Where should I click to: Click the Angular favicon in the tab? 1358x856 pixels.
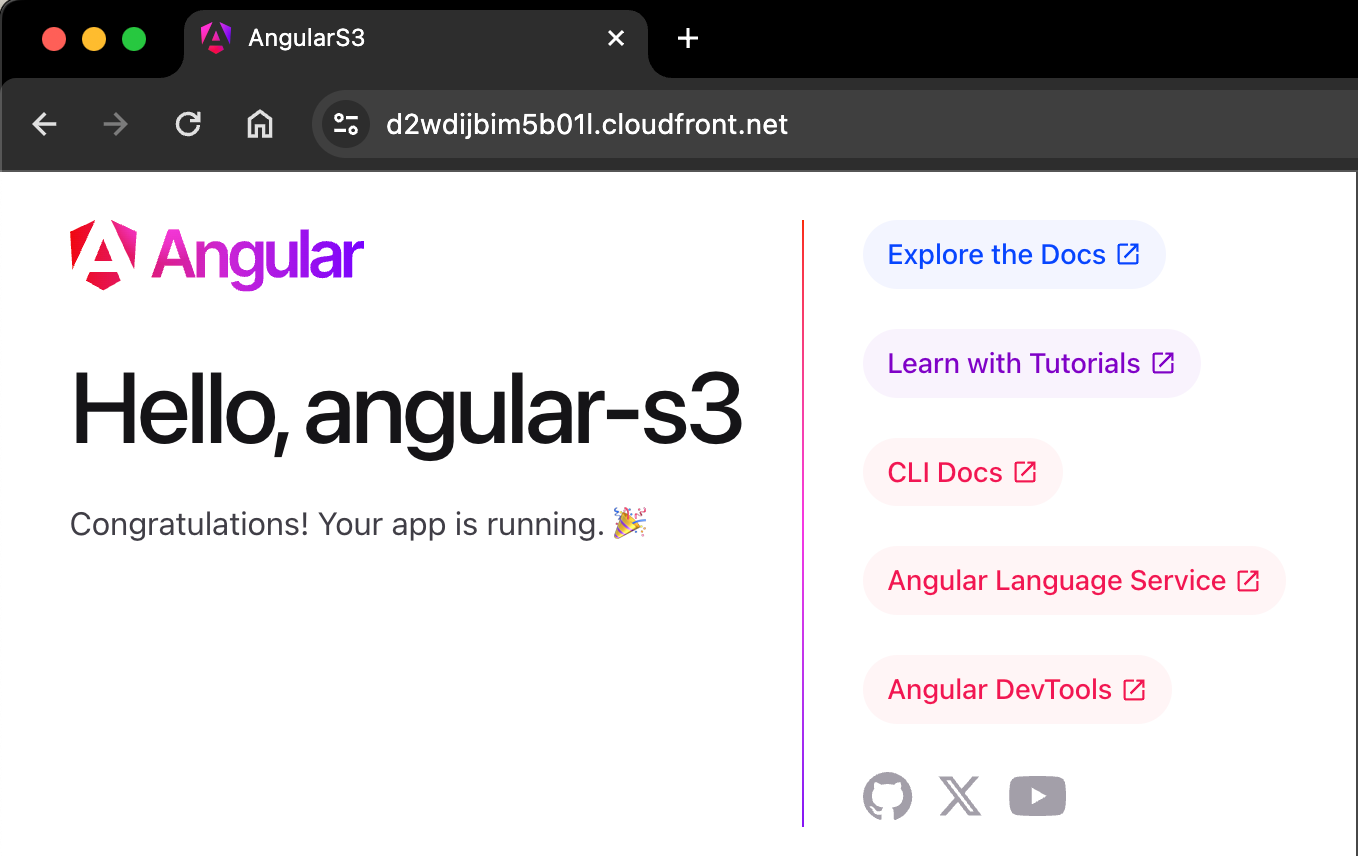click(216, 38)
